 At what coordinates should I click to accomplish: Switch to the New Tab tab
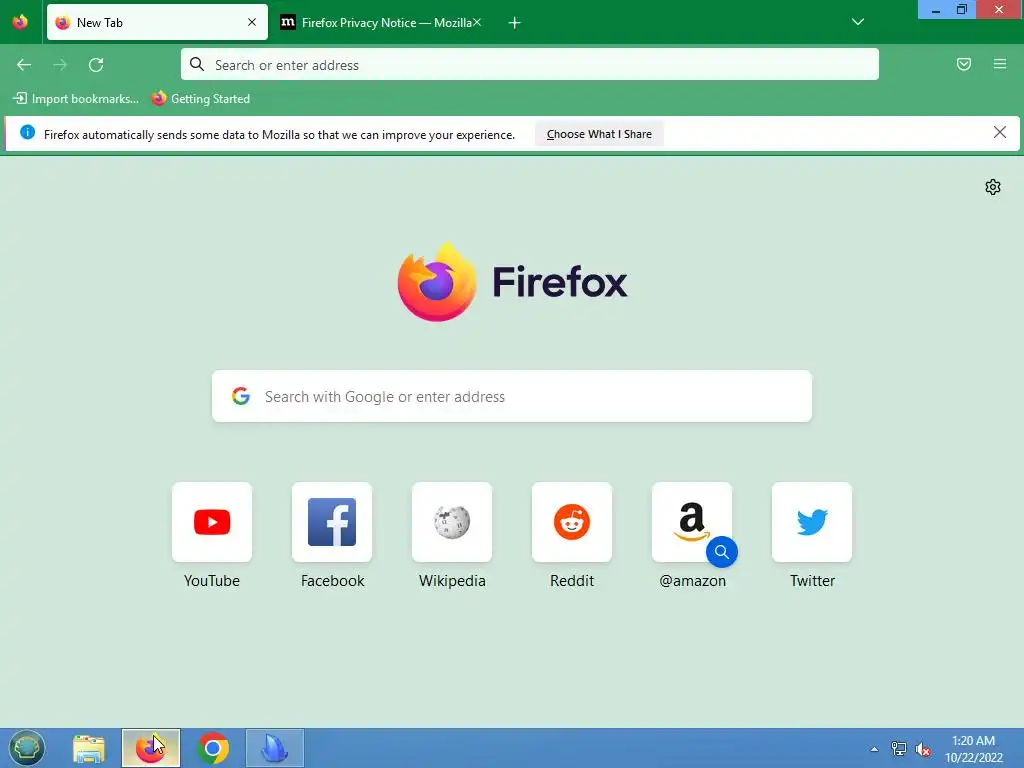(157, 22)
